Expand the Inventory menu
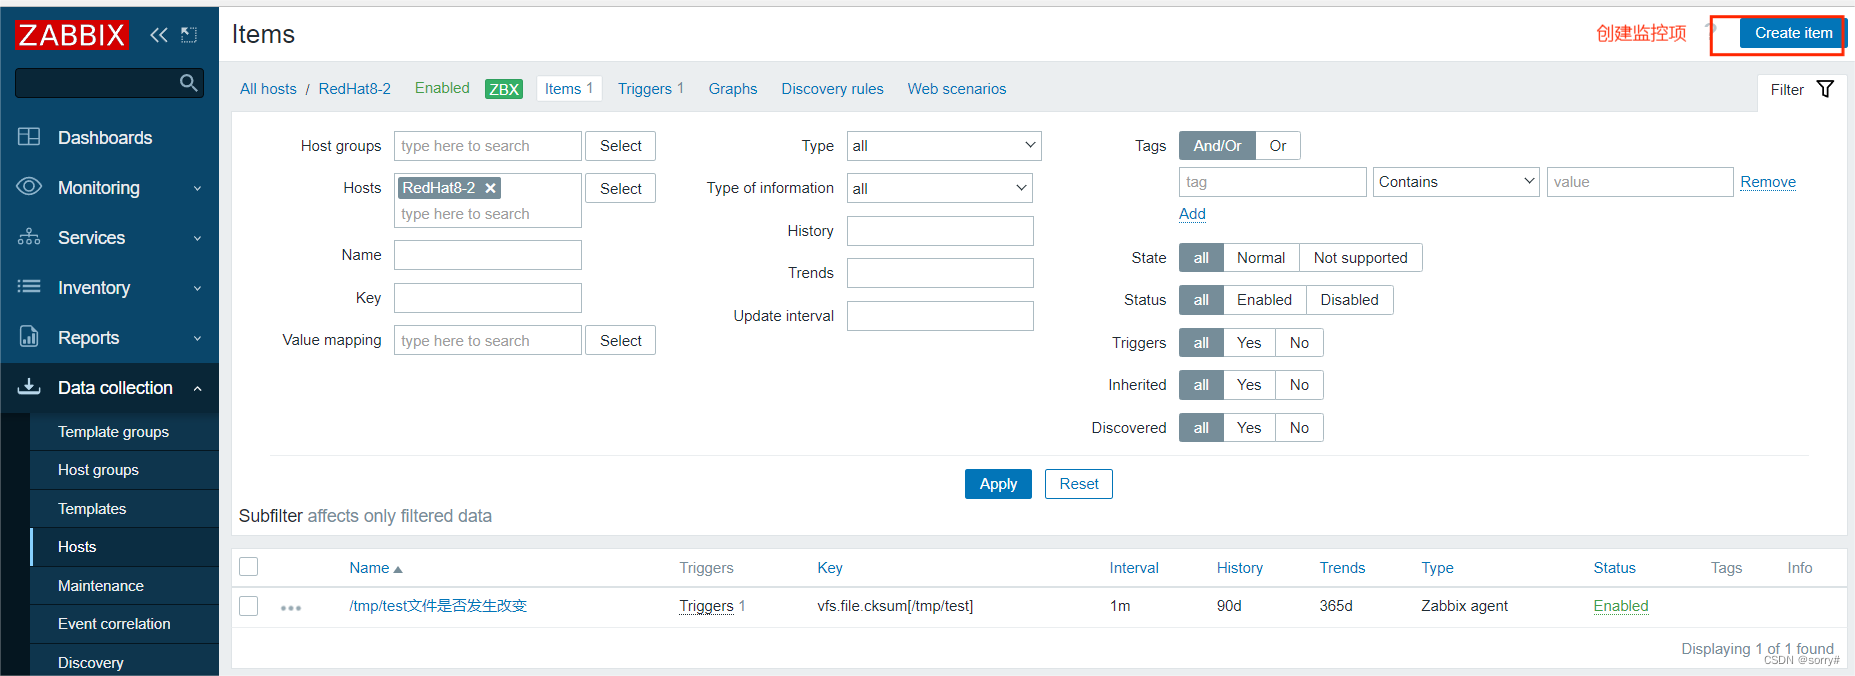The height and width of the screenshot is (676, 1855). pyautogui.click(x=197, y=288)
